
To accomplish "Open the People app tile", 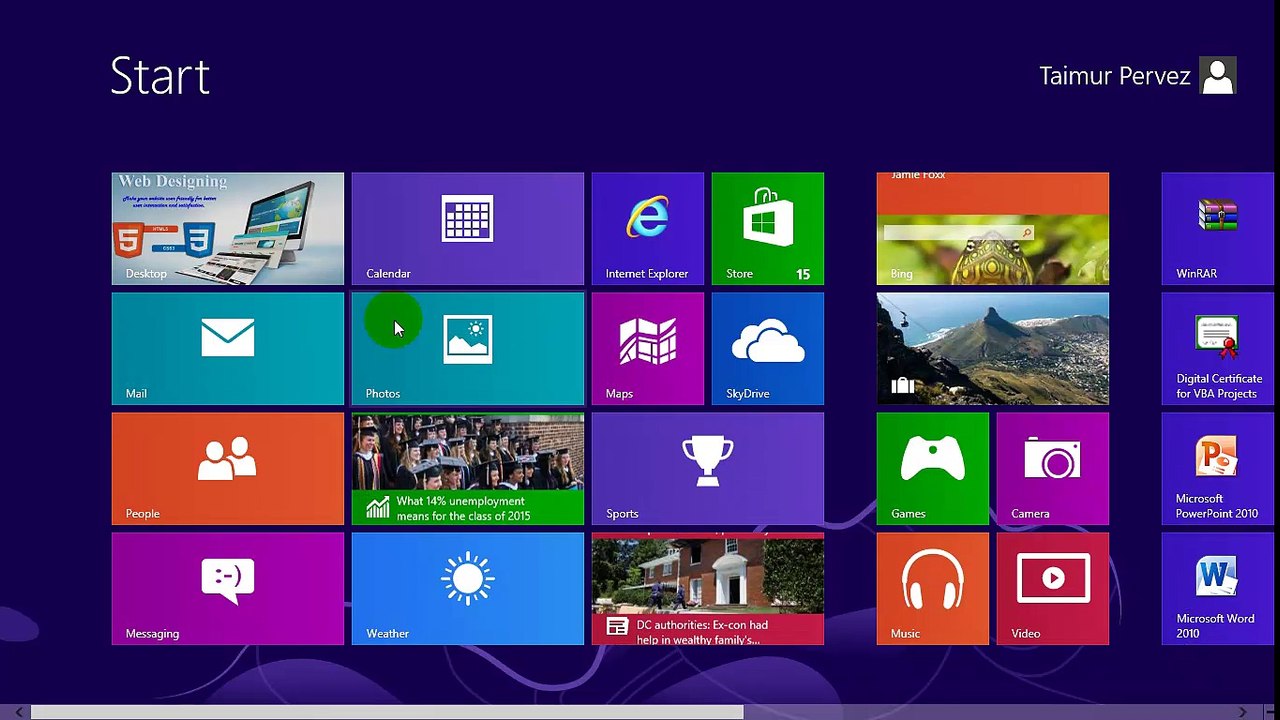I will [228, 469].
